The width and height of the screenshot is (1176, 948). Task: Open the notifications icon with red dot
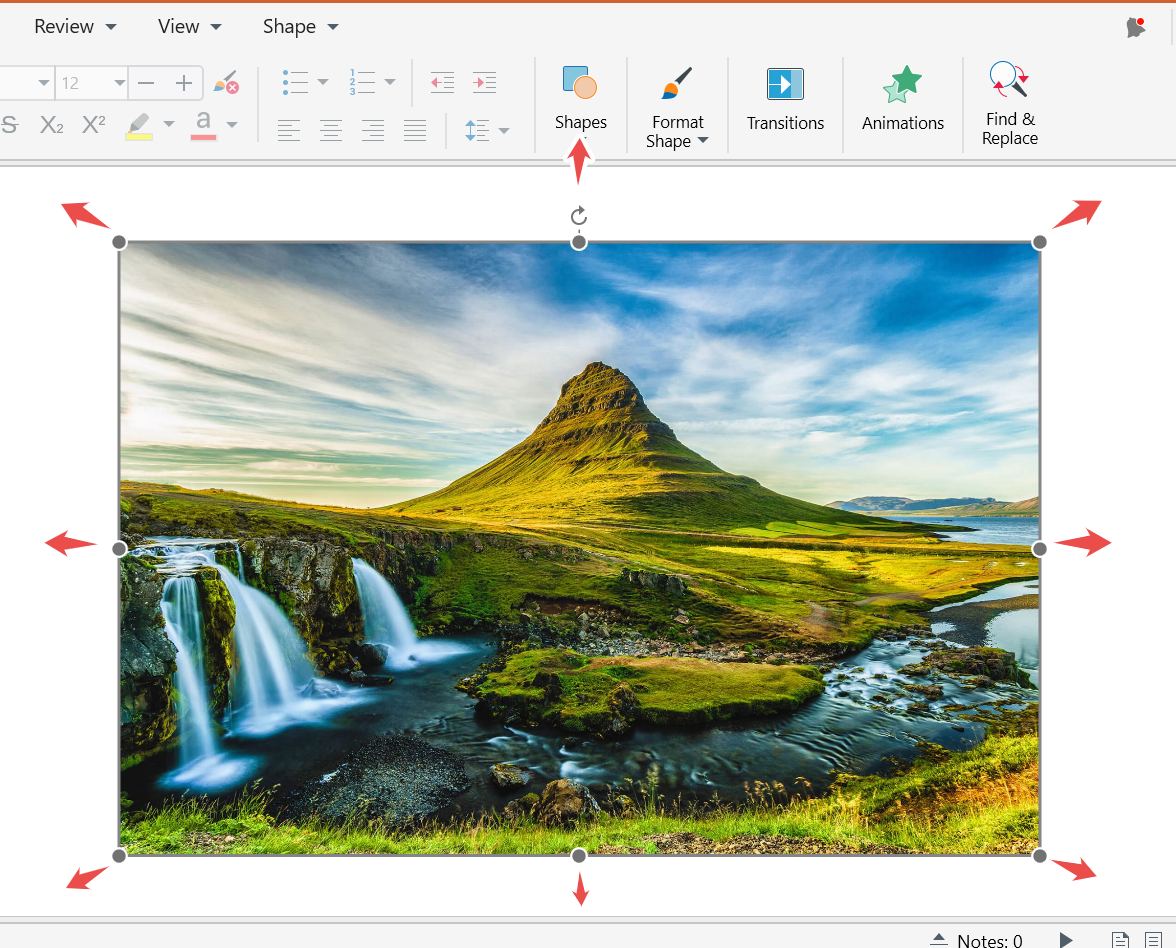click(1136, 28)
